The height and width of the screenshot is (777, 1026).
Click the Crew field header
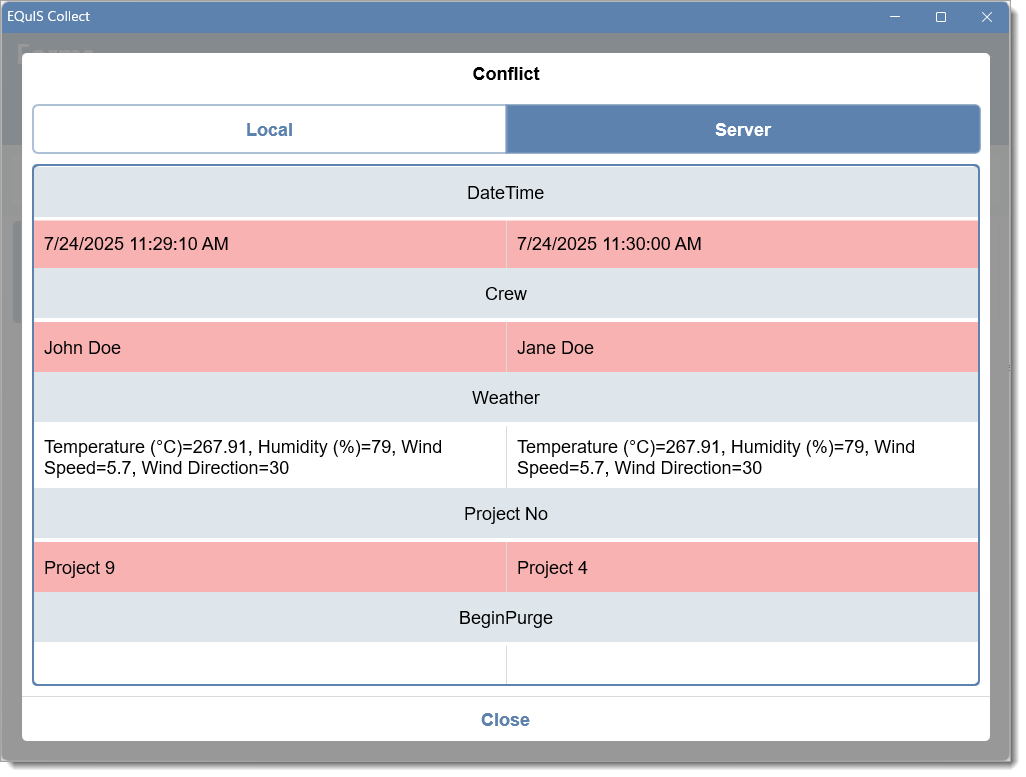point(506,294)
